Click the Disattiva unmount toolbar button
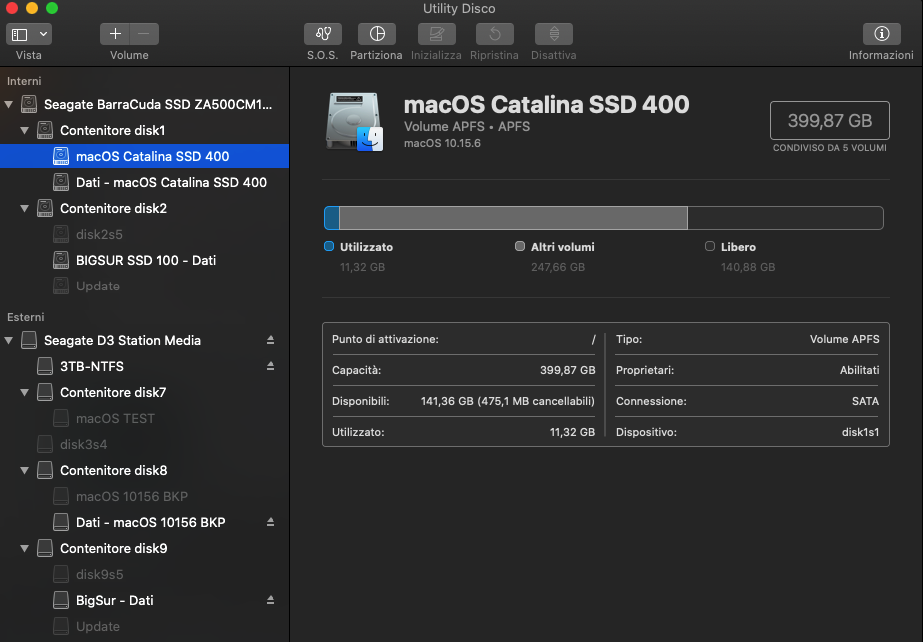This screenshot has height=642, width=923. coord(553,34)
